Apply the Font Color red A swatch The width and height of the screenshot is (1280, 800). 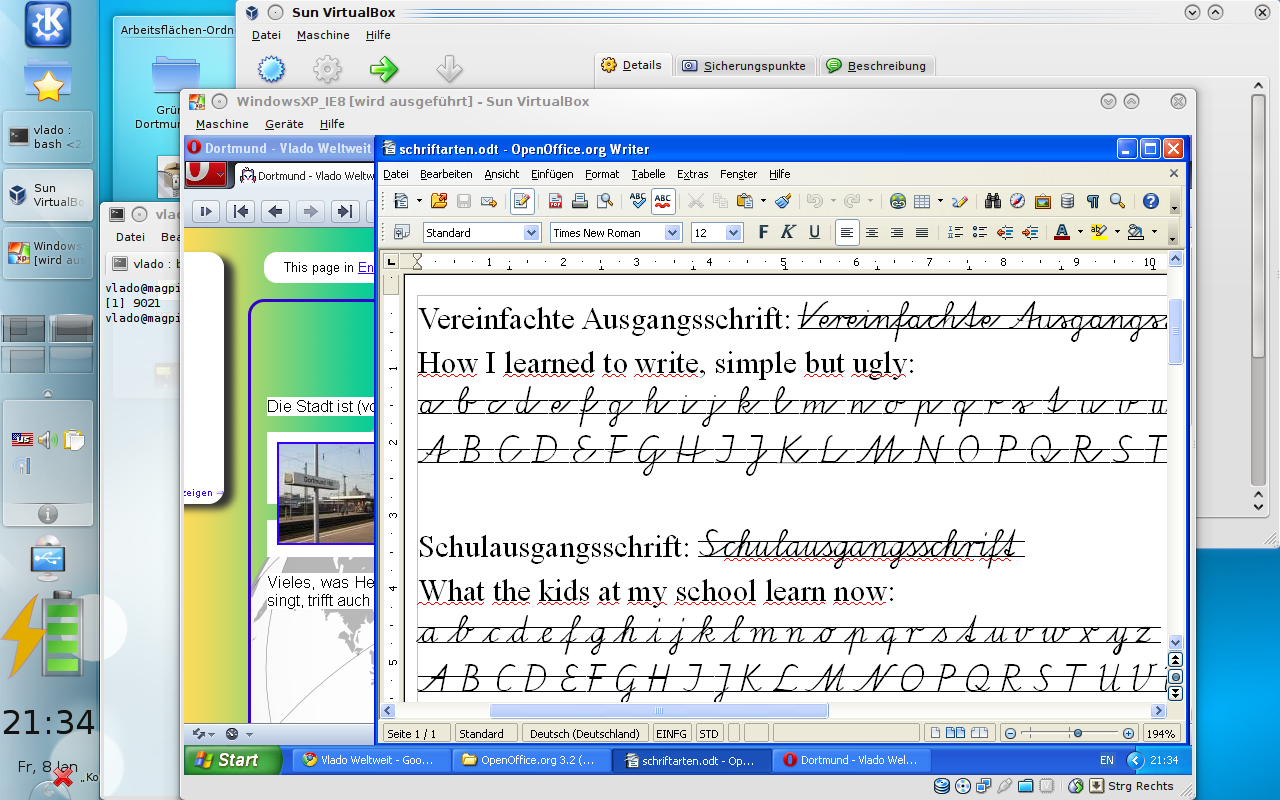[1062, 232]
